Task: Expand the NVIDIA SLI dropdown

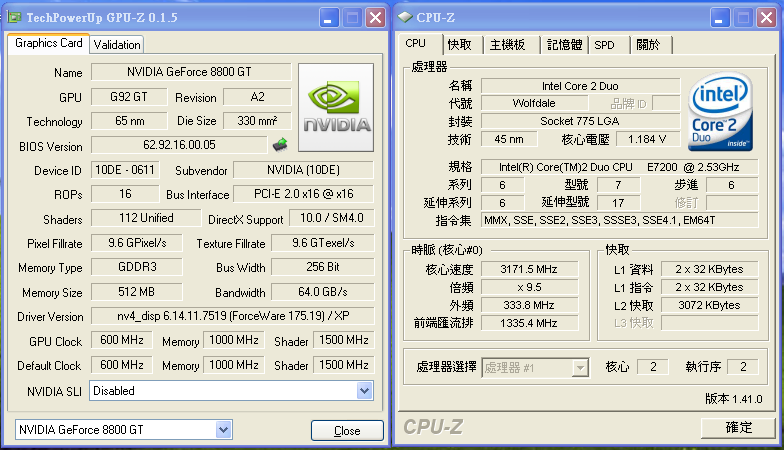Action: [365, 391]
